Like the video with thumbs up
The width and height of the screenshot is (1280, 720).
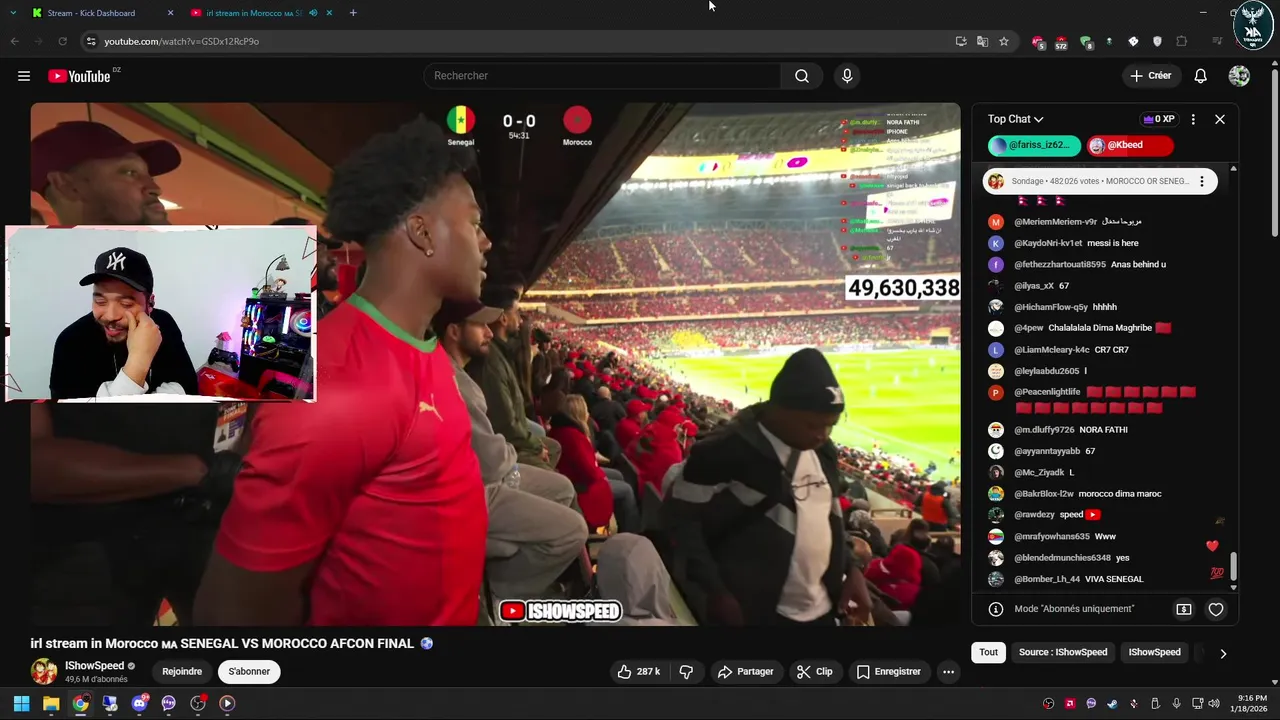coord(638,672)
